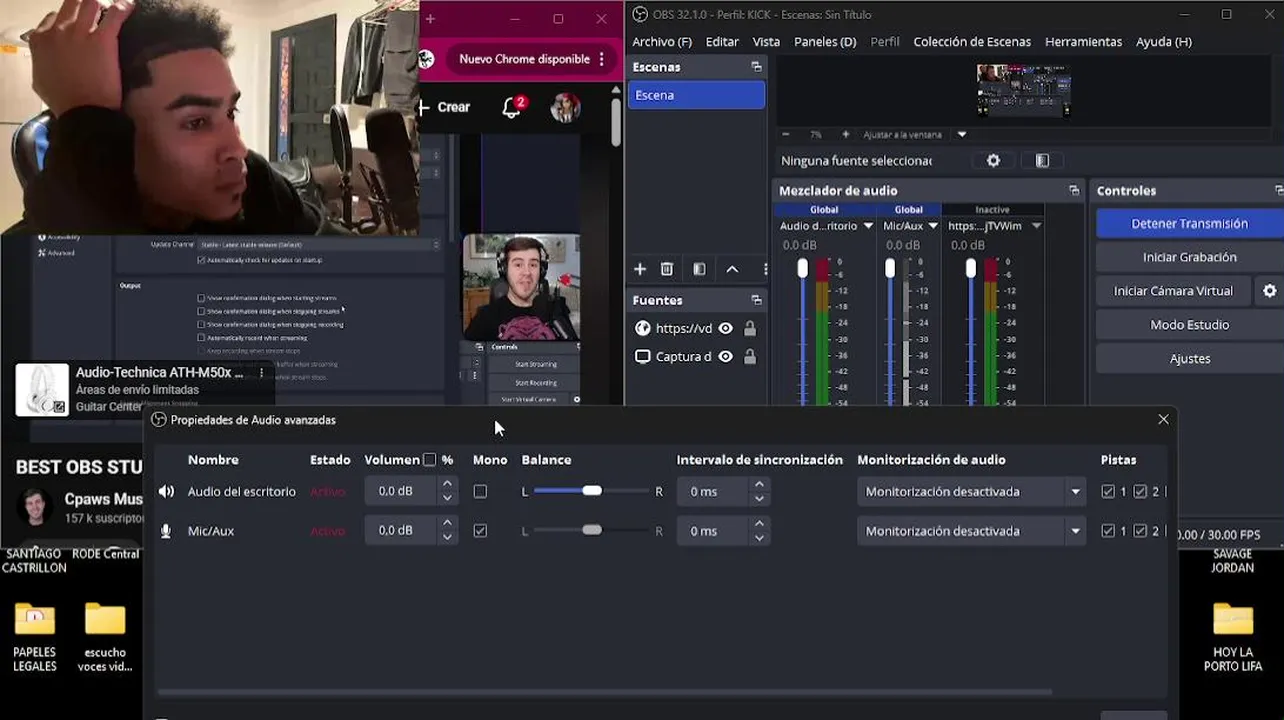The image size is (1284, 720).
Task: Open Editar menu
Action: 722,42
